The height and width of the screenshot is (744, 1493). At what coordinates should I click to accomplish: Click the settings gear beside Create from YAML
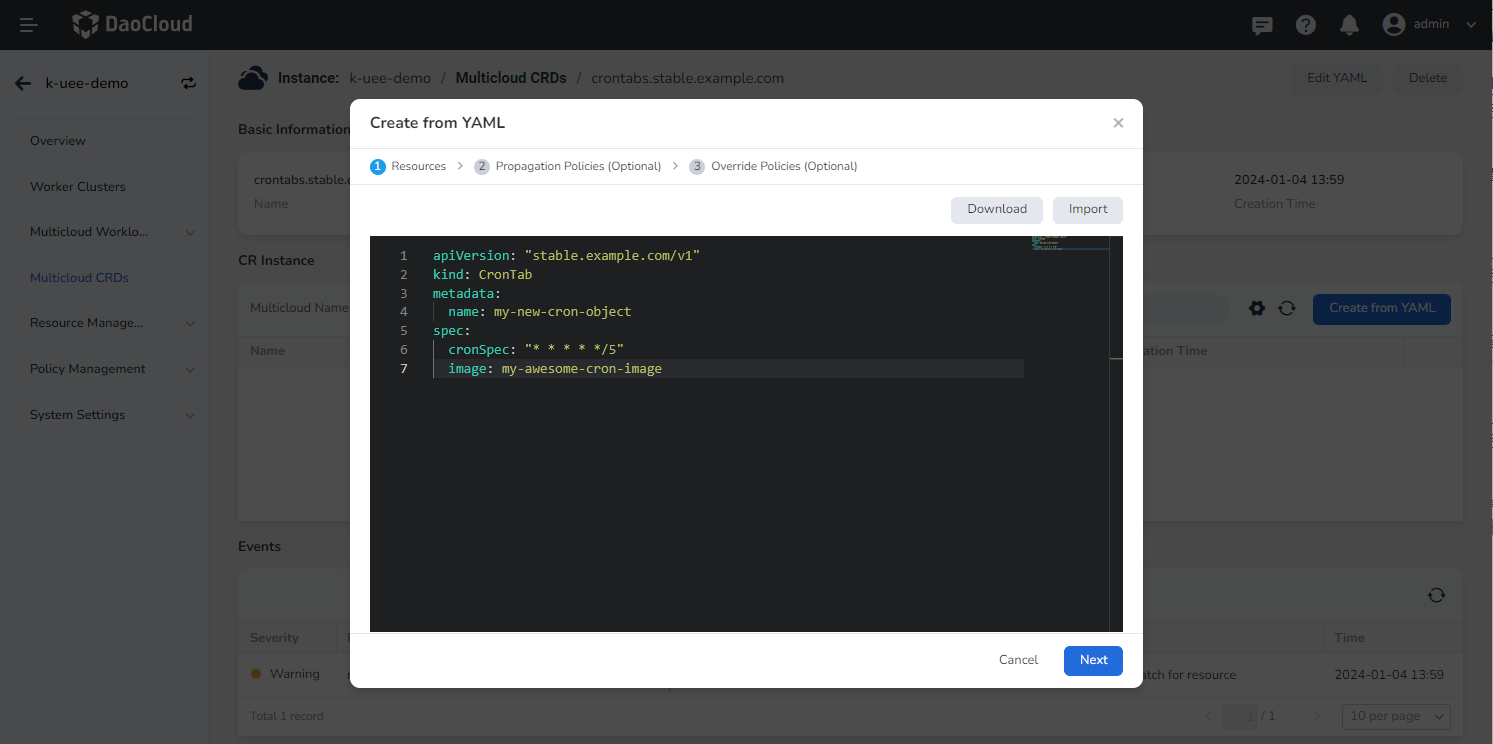point(1257,308)
